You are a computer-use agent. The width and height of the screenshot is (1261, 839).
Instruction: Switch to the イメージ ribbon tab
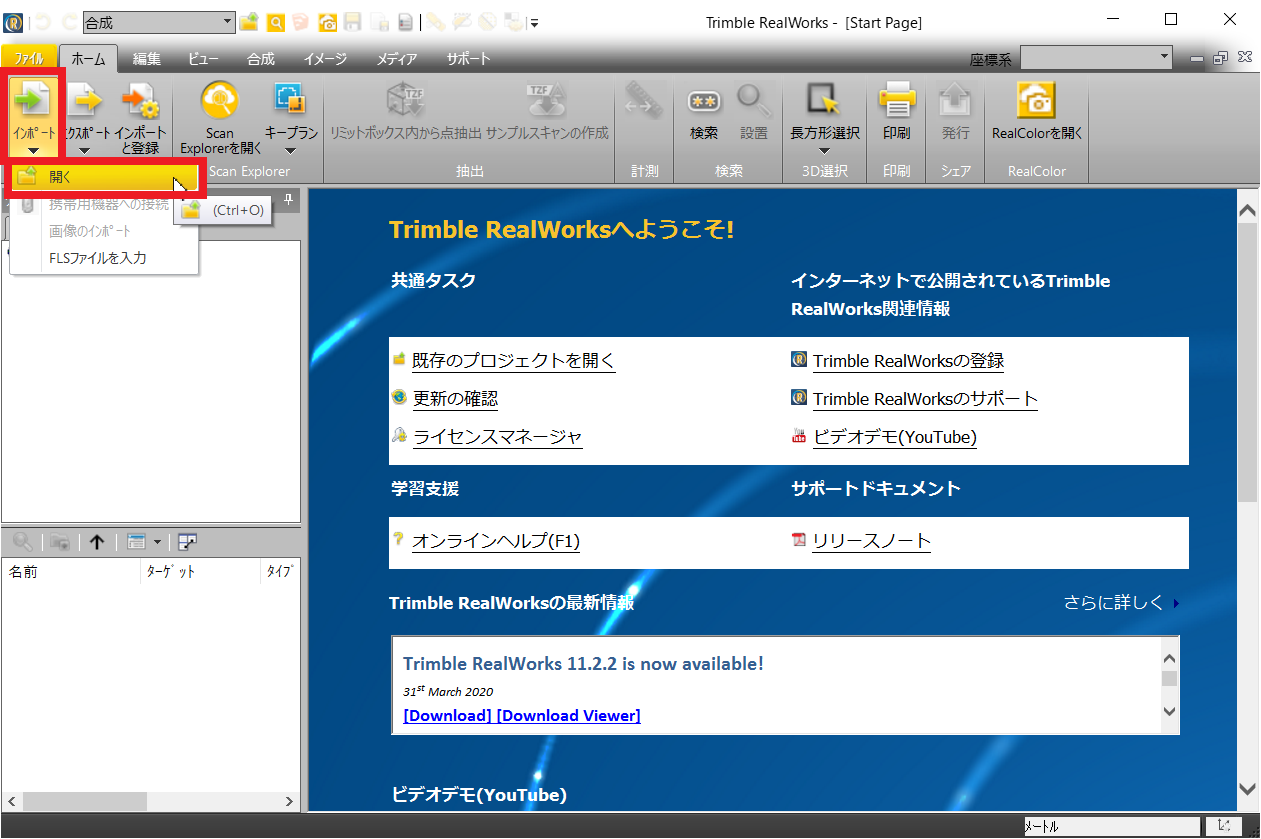click(x=325, y=59)
